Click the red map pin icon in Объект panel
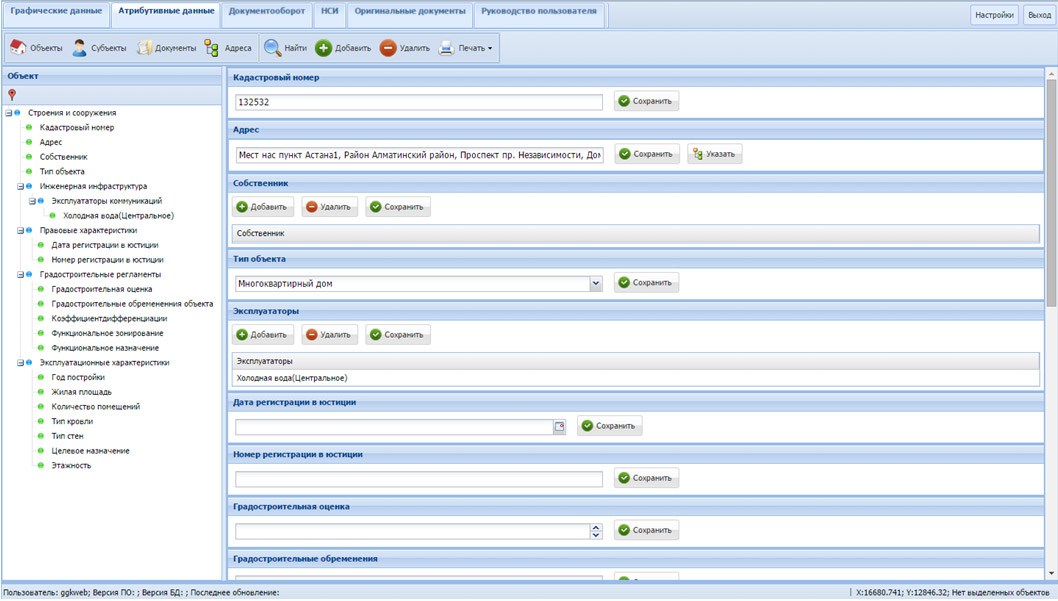1058x601 pixels. (12, 95)
